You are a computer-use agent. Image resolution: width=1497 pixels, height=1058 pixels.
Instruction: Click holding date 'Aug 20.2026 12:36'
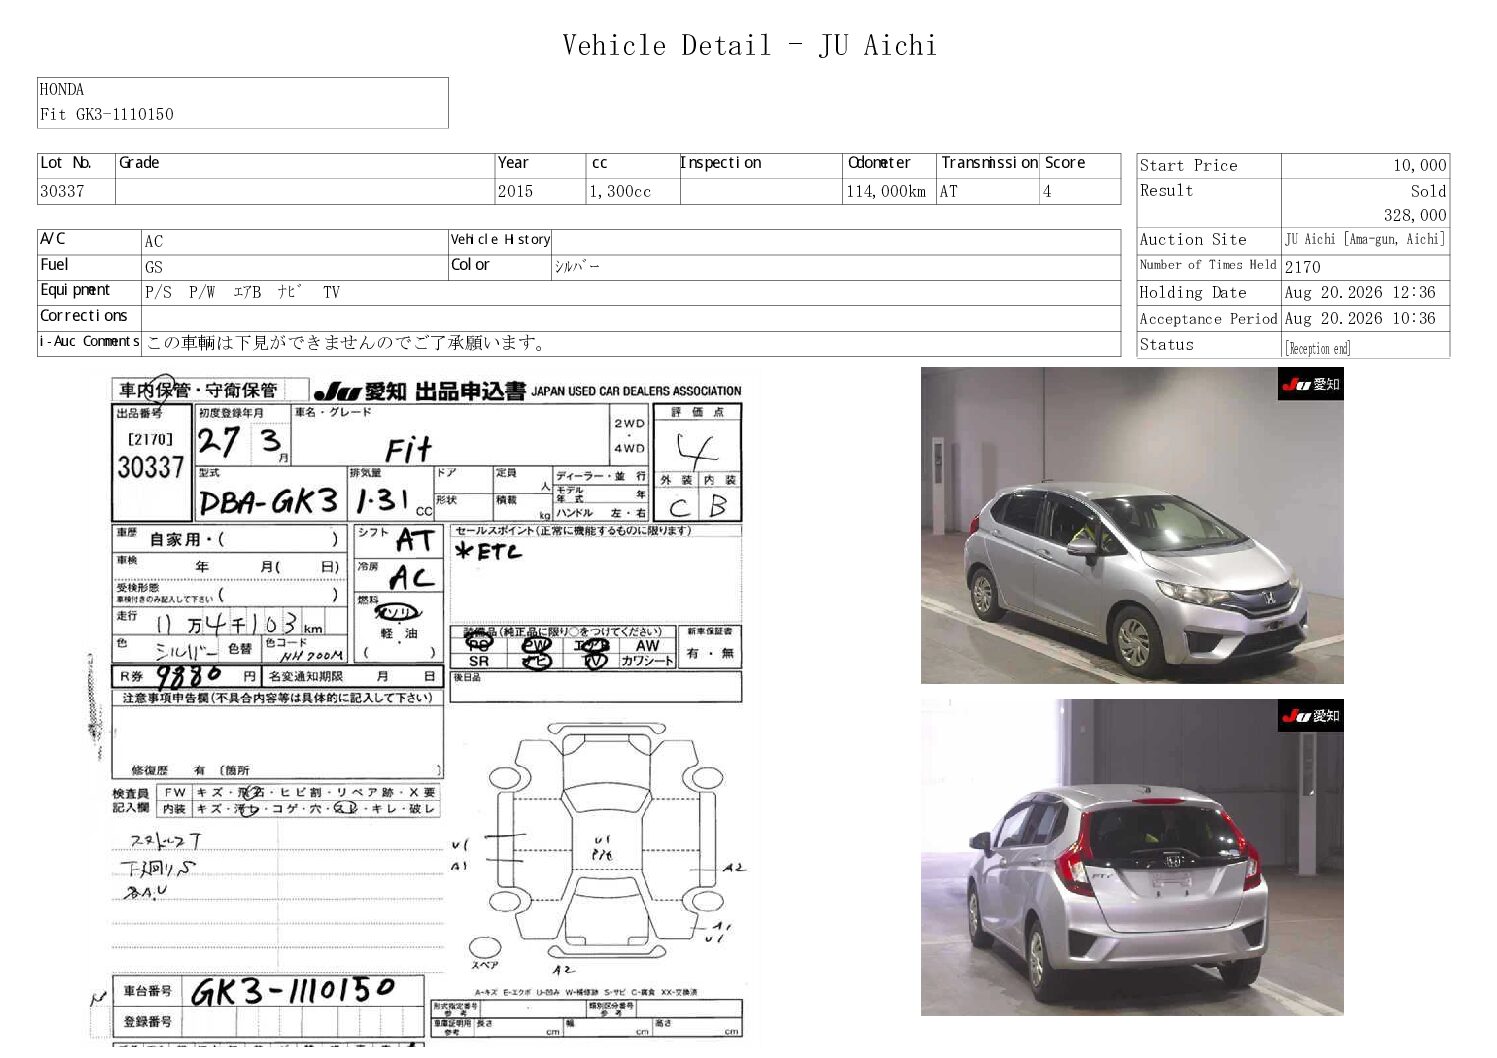1360,293
